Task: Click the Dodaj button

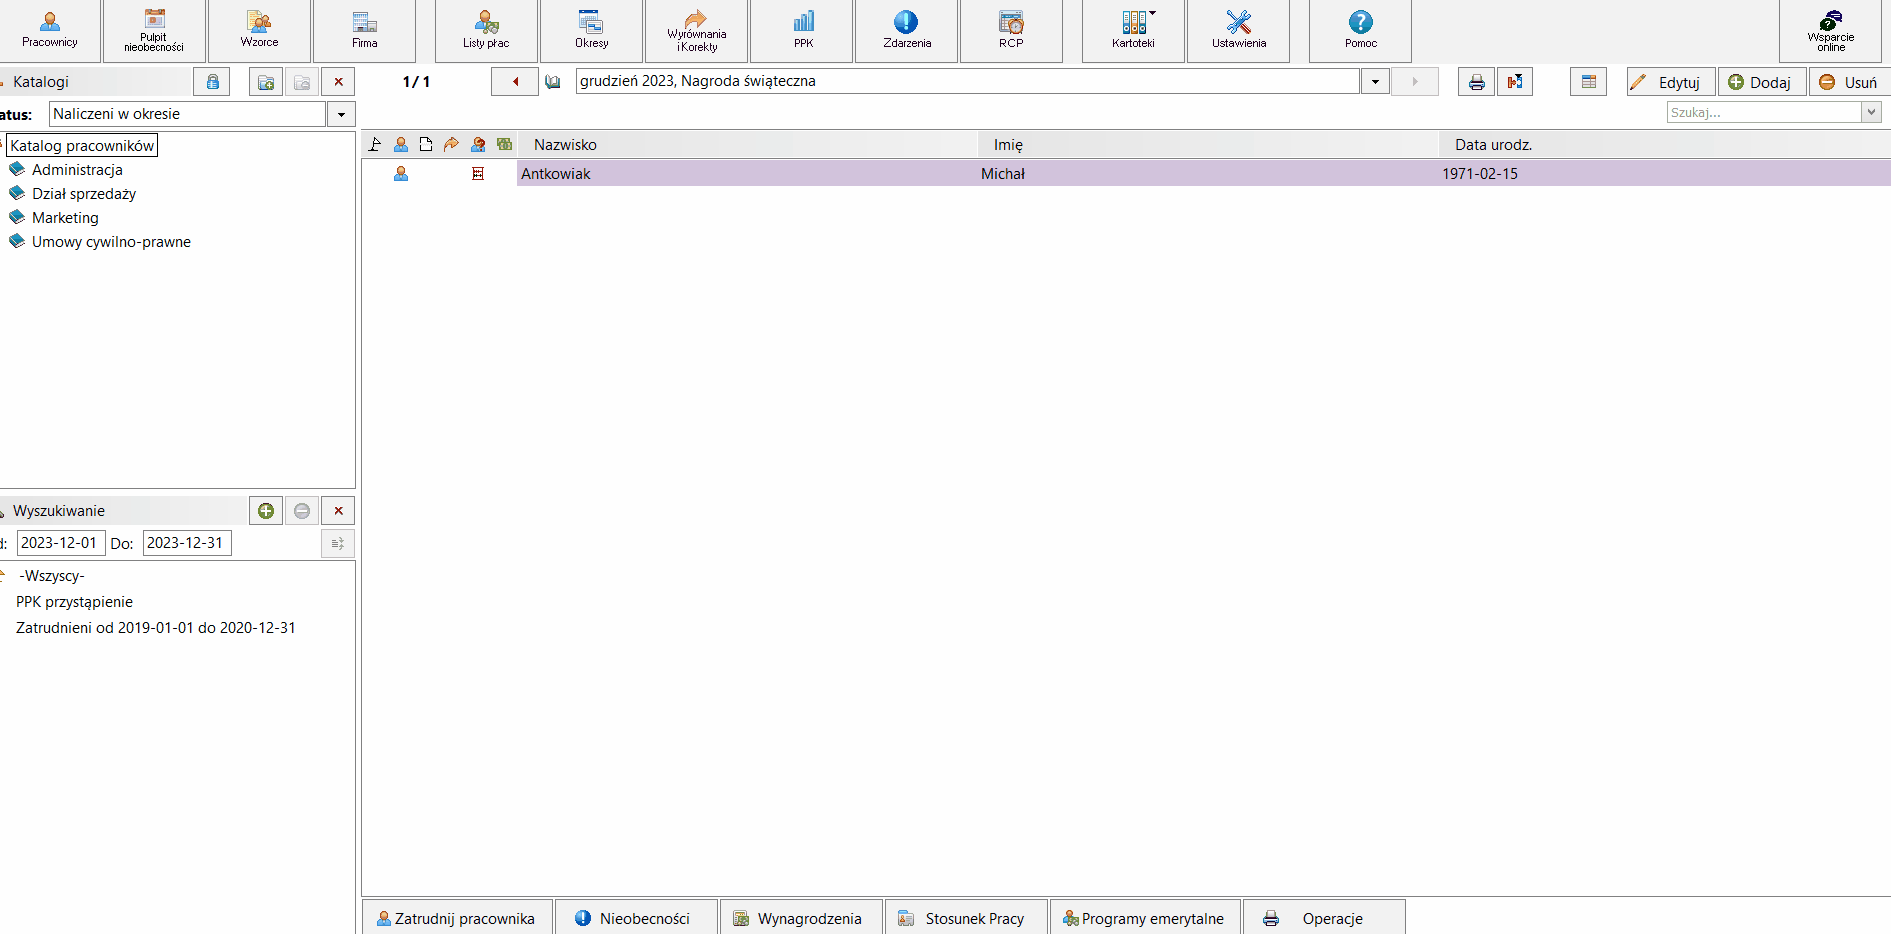Action: pos(1762,82)
